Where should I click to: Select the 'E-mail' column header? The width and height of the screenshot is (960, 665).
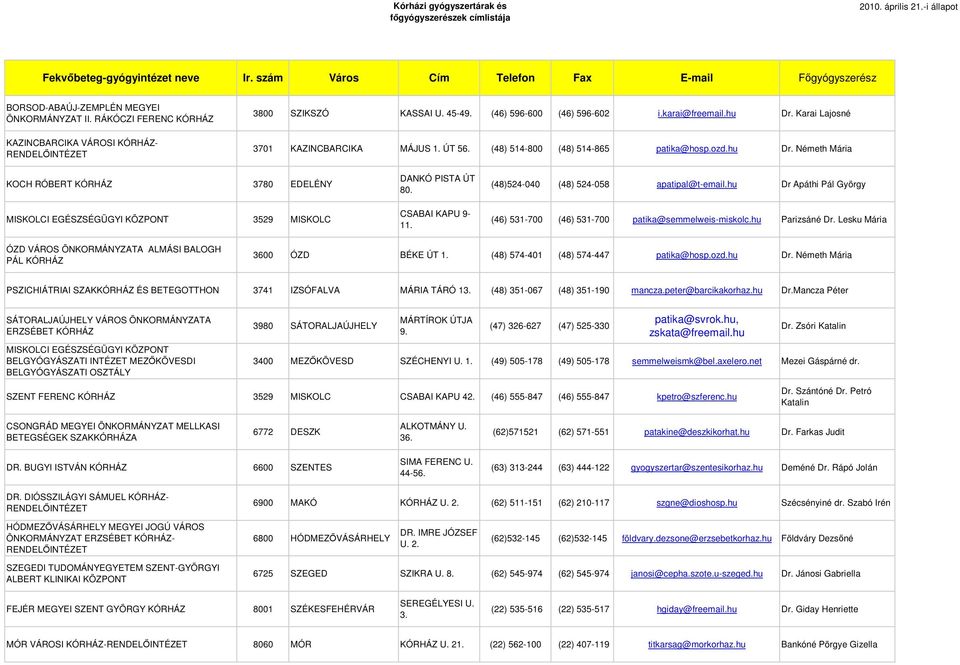pos(697,78)
